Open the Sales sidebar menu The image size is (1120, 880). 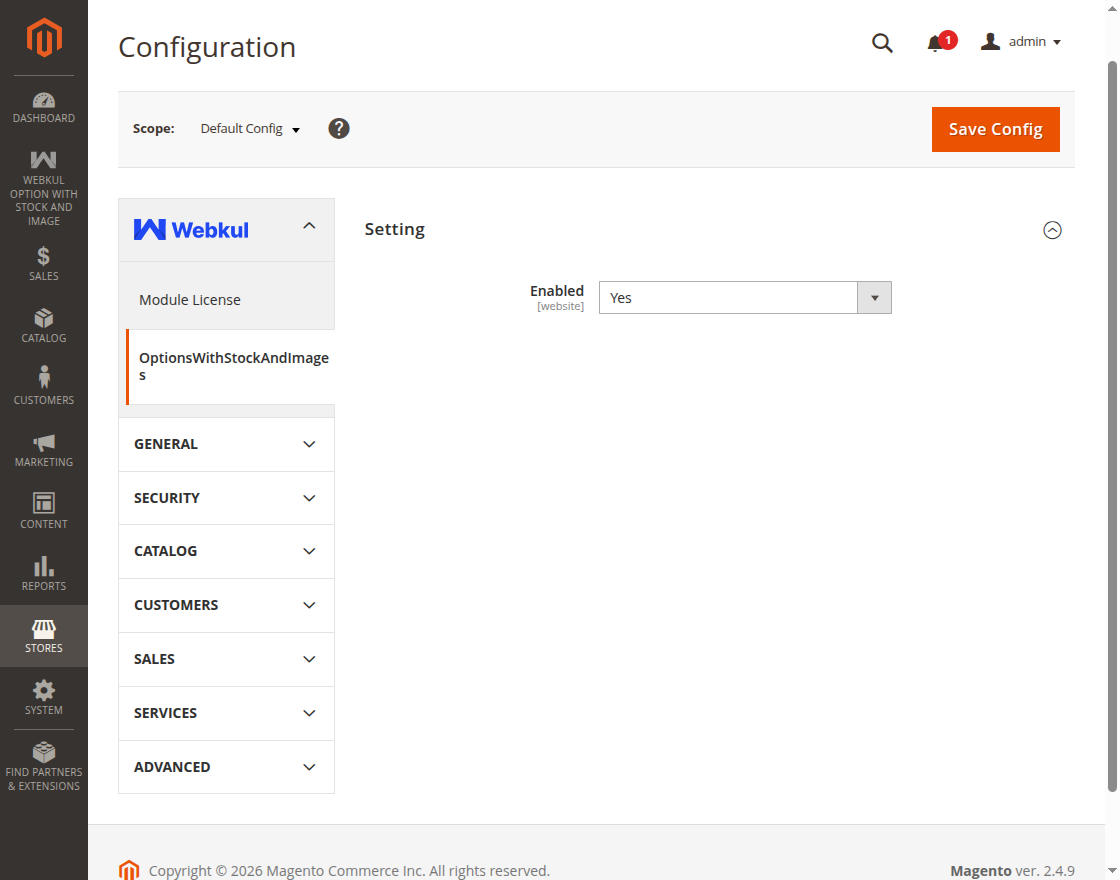coord(44,264)
